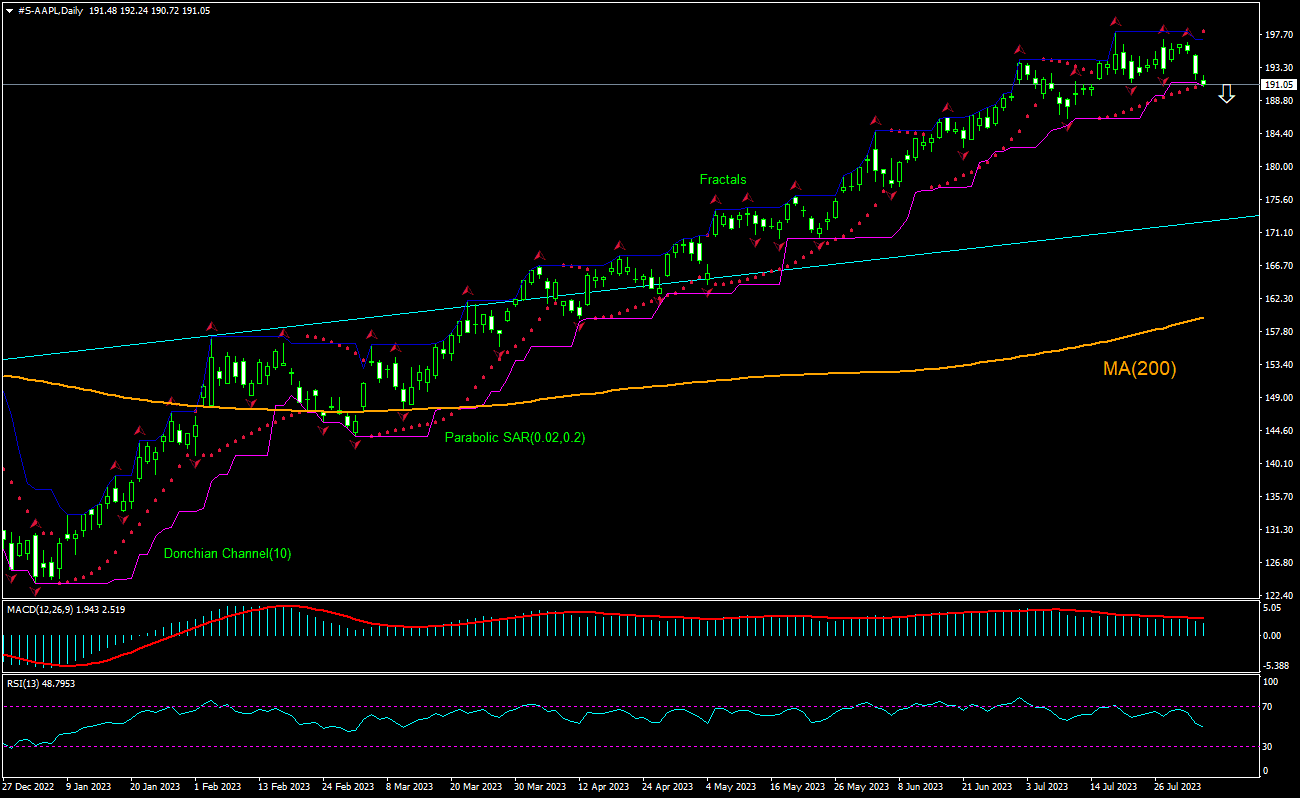Select the Donchian Channel(10) label

click(x=227, y=553)
